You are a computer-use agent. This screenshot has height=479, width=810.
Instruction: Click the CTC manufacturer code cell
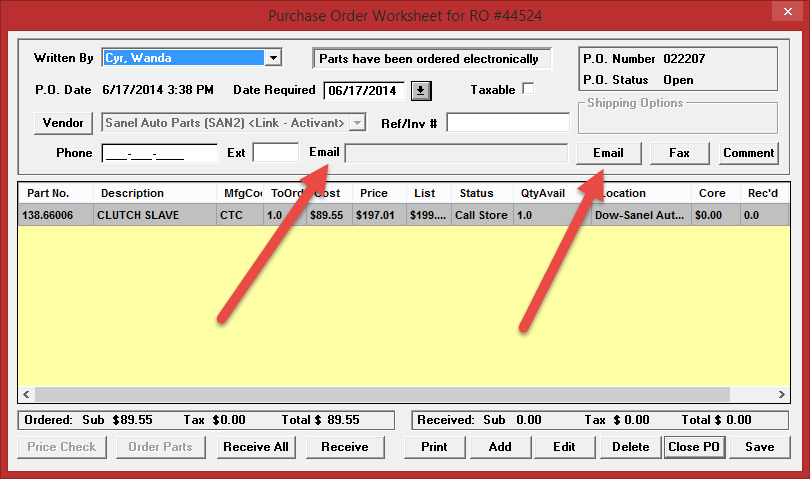pyautogui.click(x=240, y=215)
